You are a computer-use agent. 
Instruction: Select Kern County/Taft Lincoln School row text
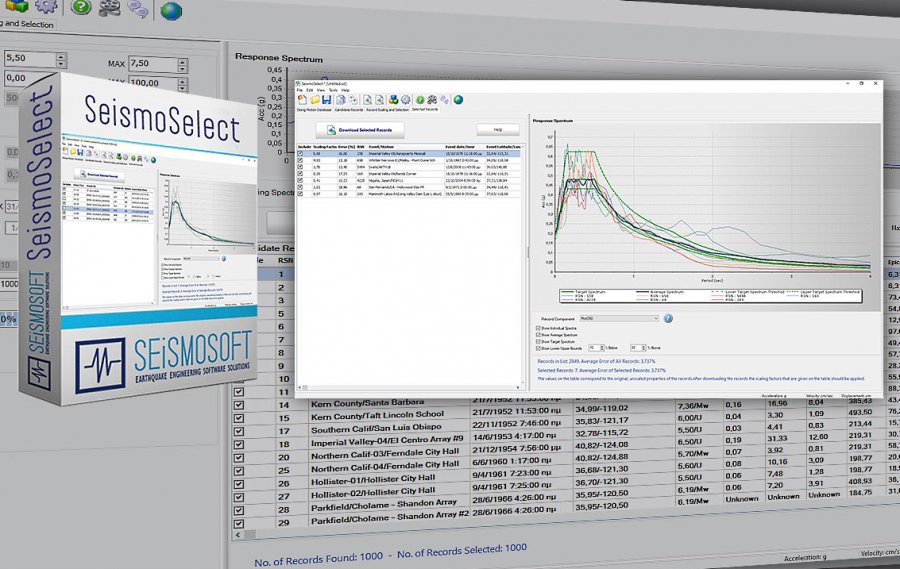click(377, 415)
